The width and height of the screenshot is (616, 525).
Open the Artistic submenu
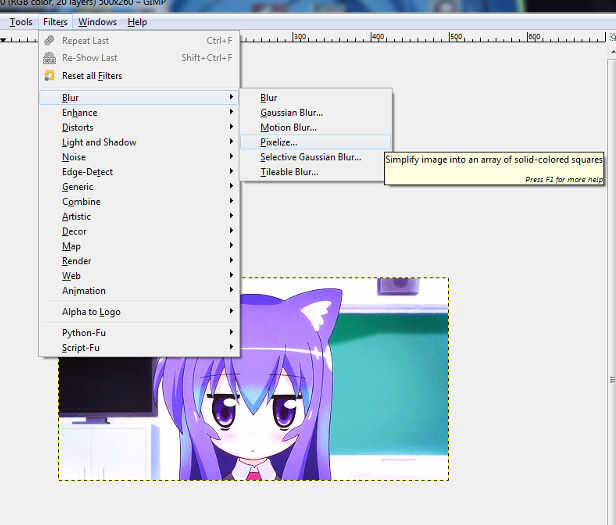coord(139,217)
